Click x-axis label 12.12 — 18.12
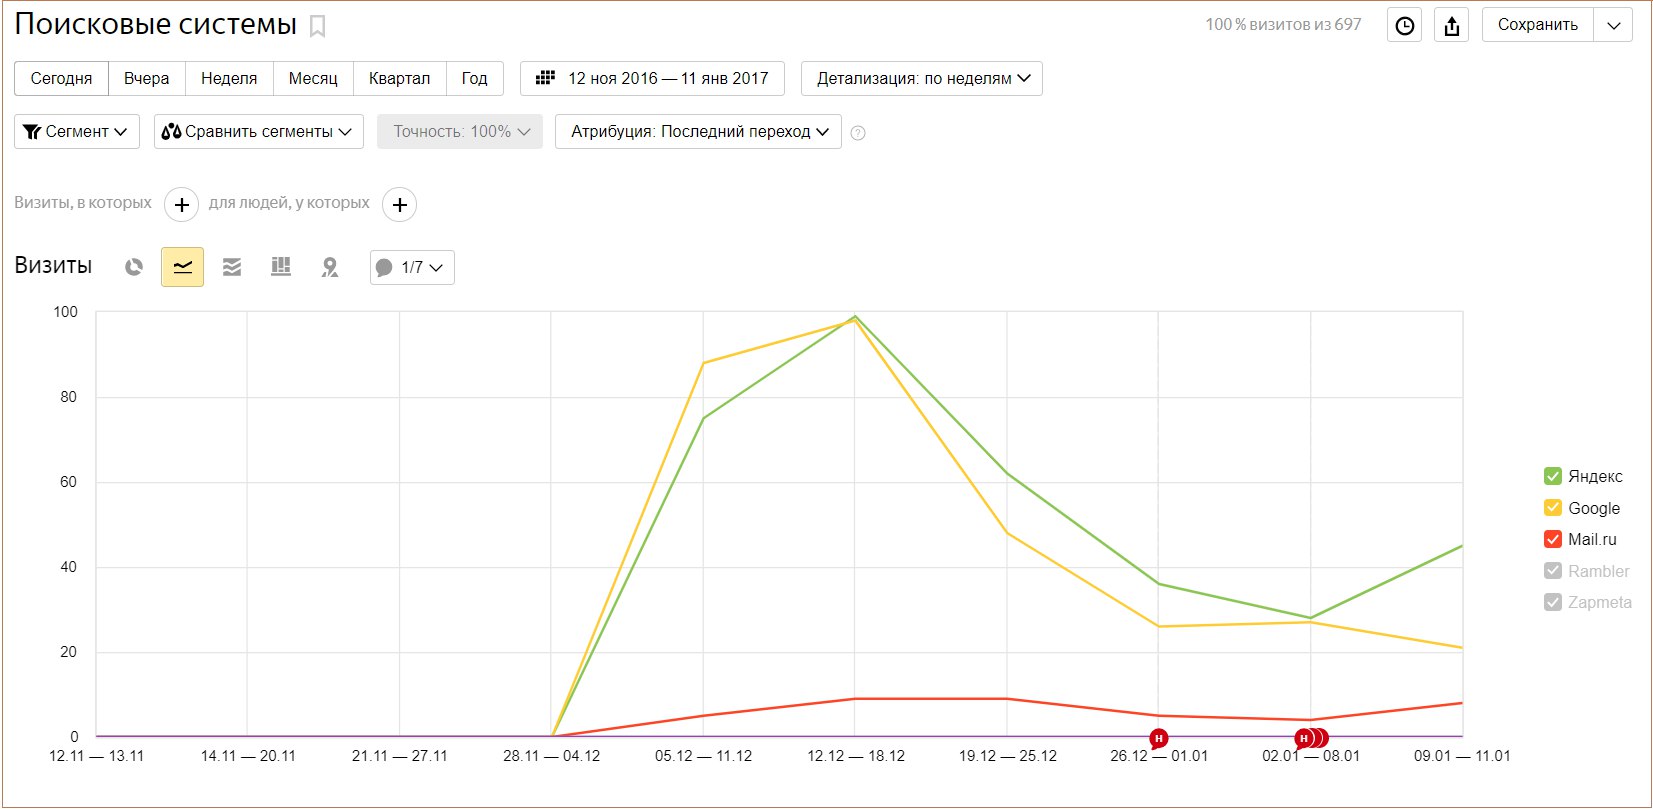This screenshot has width=1653, height=809. coord(856,756)
